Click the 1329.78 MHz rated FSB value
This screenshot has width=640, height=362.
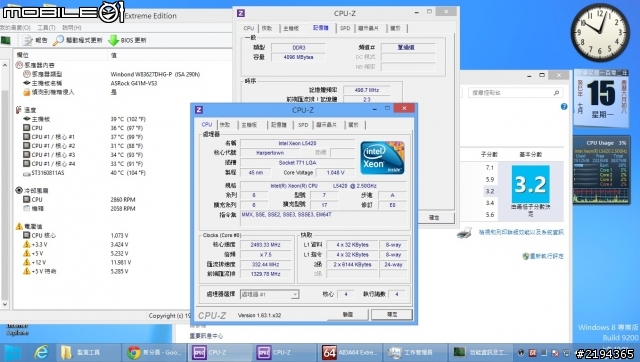(x=265, y=274)
